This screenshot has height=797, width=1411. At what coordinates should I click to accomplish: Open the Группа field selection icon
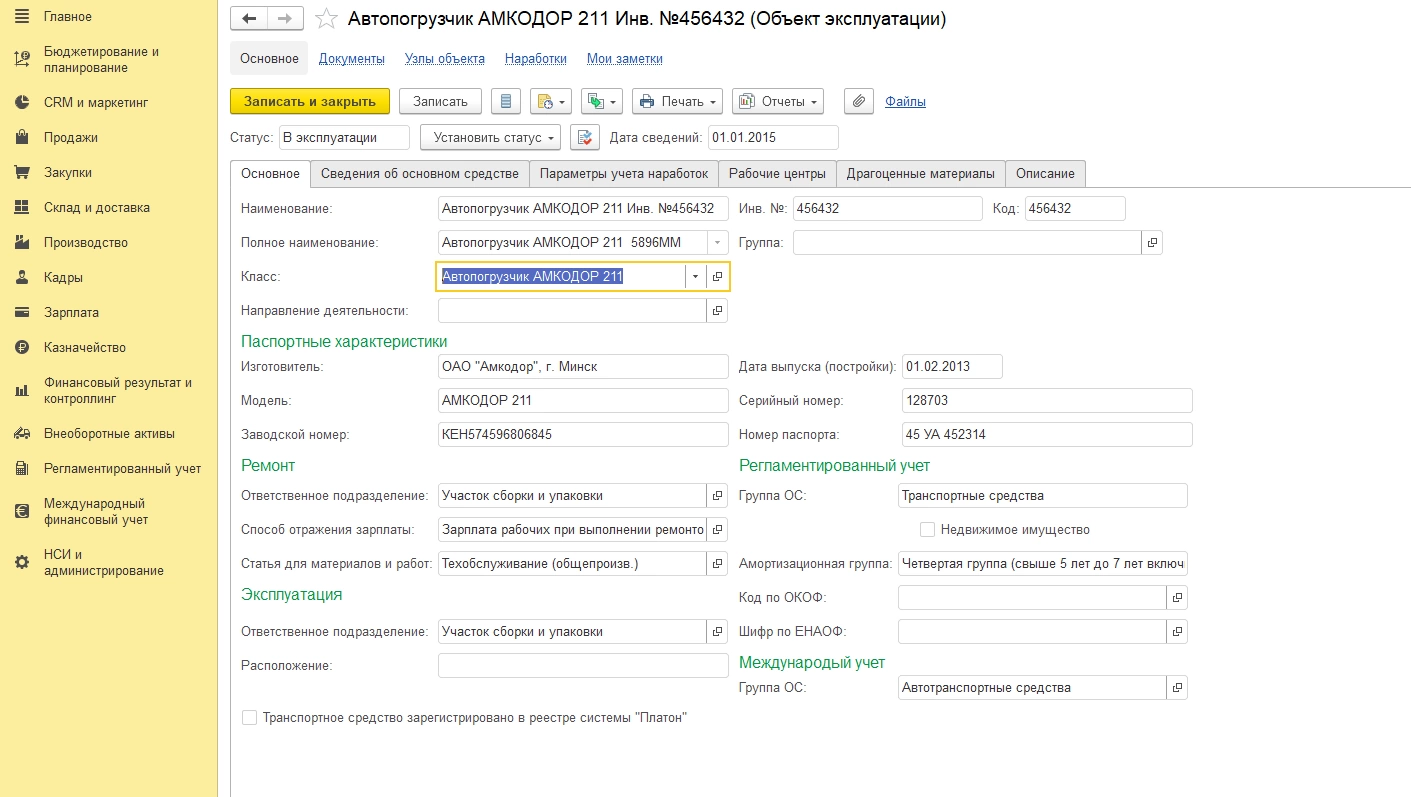click(1152, 243)
